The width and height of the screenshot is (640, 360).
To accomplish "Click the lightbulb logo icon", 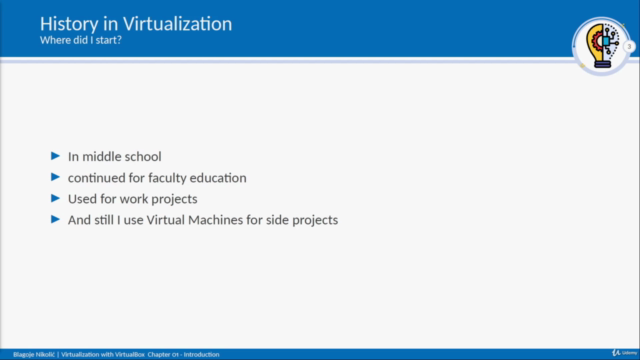I will [x=602, y=46].
